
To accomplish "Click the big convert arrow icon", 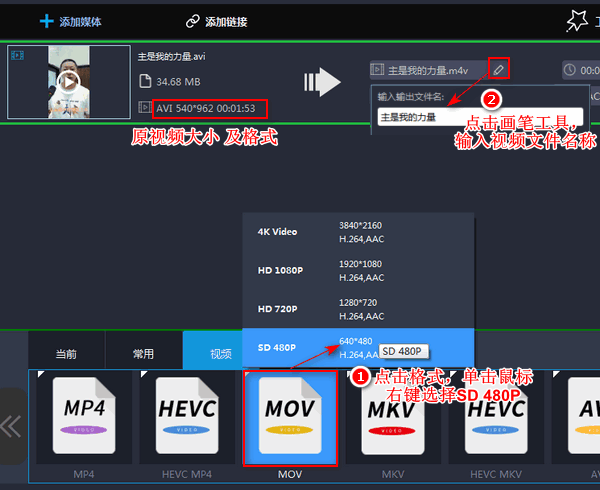I will [x=322, y=82].
